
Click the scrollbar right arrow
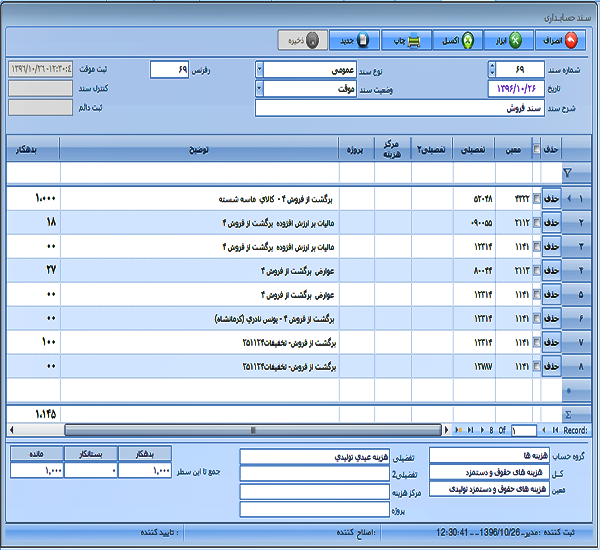pyautogui.click(x=447, y=431)
